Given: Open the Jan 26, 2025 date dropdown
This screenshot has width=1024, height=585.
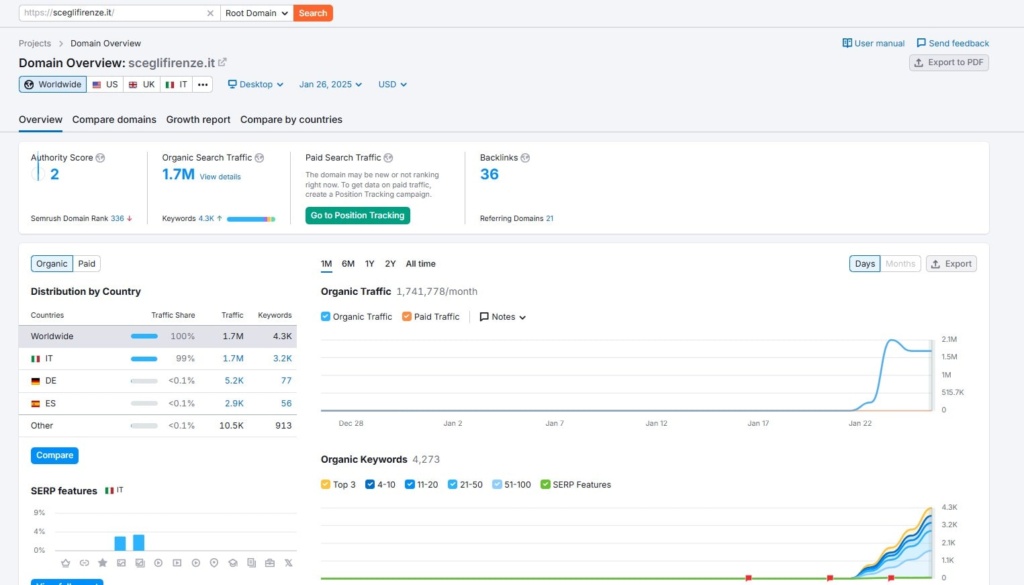Looking at the screenshot, I should [x=330, y=84].
